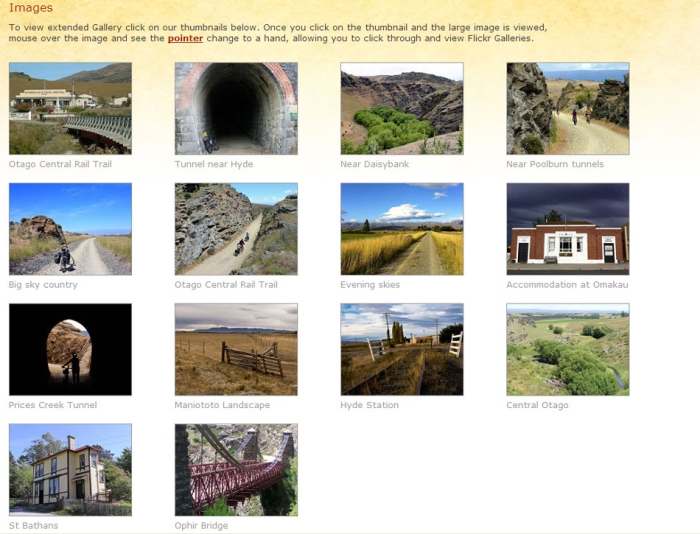Screen dimensions: 700x534
Task: Open the Big sky country thumbnail
Action: coord(70,229)
